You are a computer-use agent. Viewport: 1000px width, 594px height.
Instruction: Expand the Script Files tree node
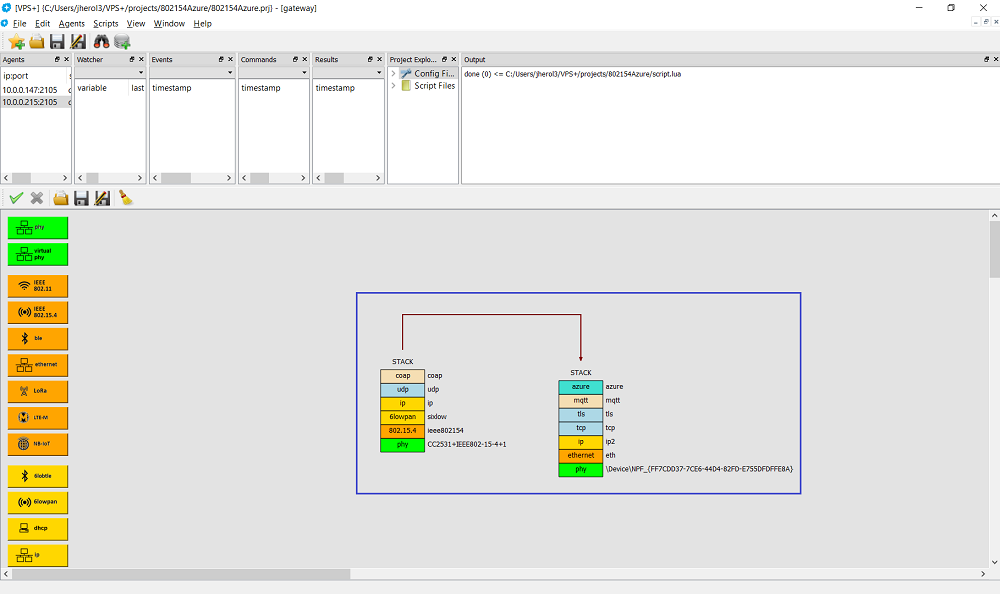(x=393, y=86)
